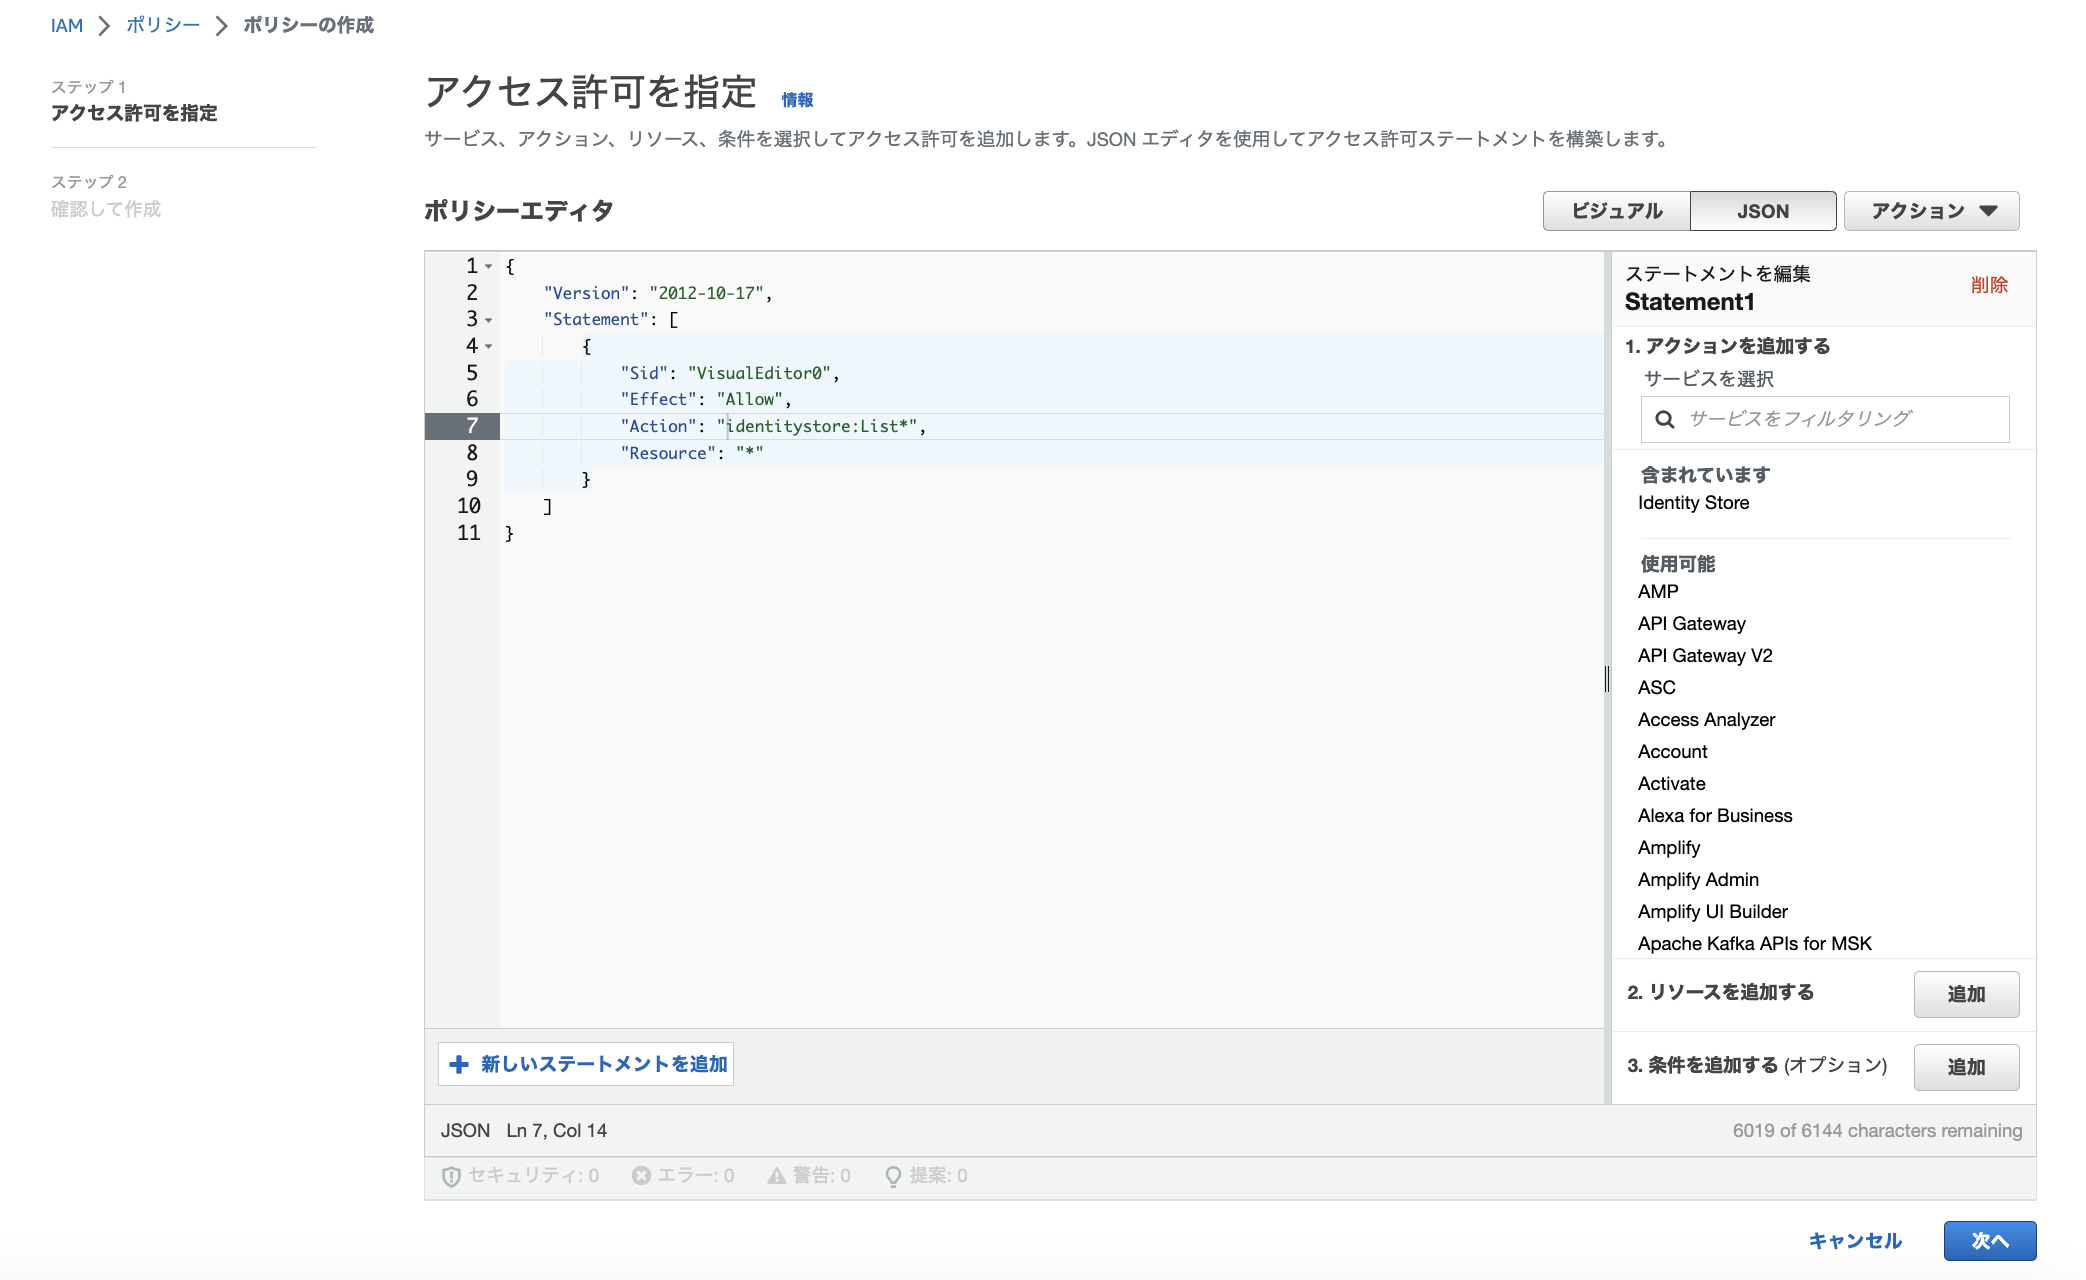Viewport: 2086px width, 1280px height.
Task: Collapse the fold arrow on line 1
Action: [489, 267]
